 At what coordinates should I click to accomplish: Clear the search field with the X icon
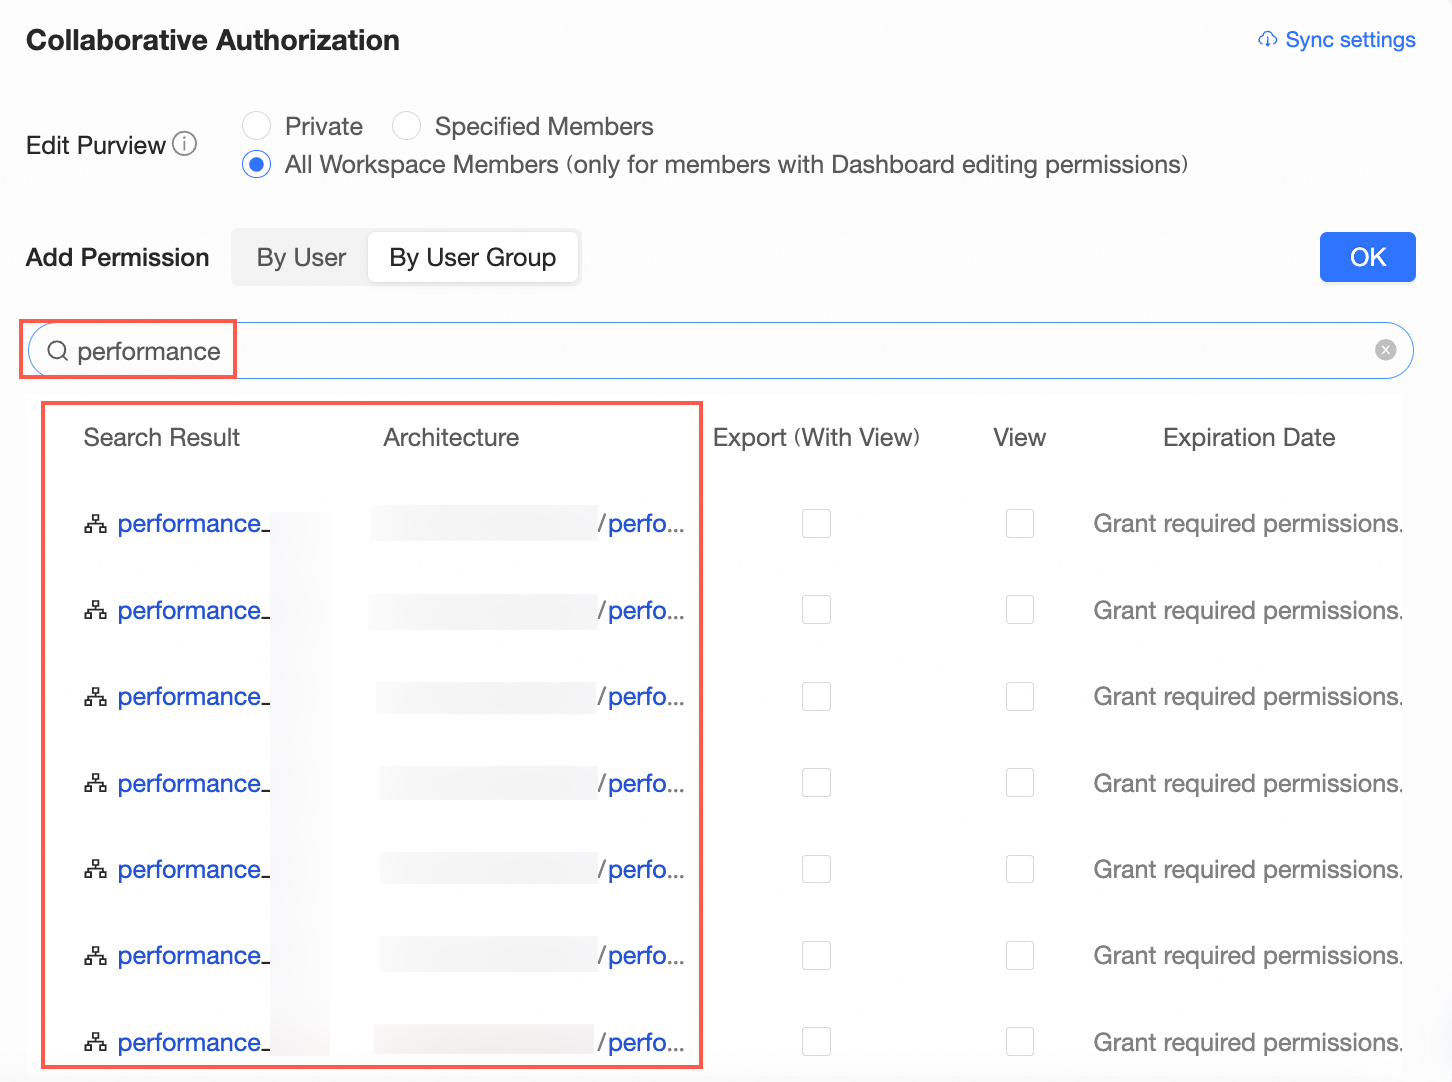(1385, 350)
